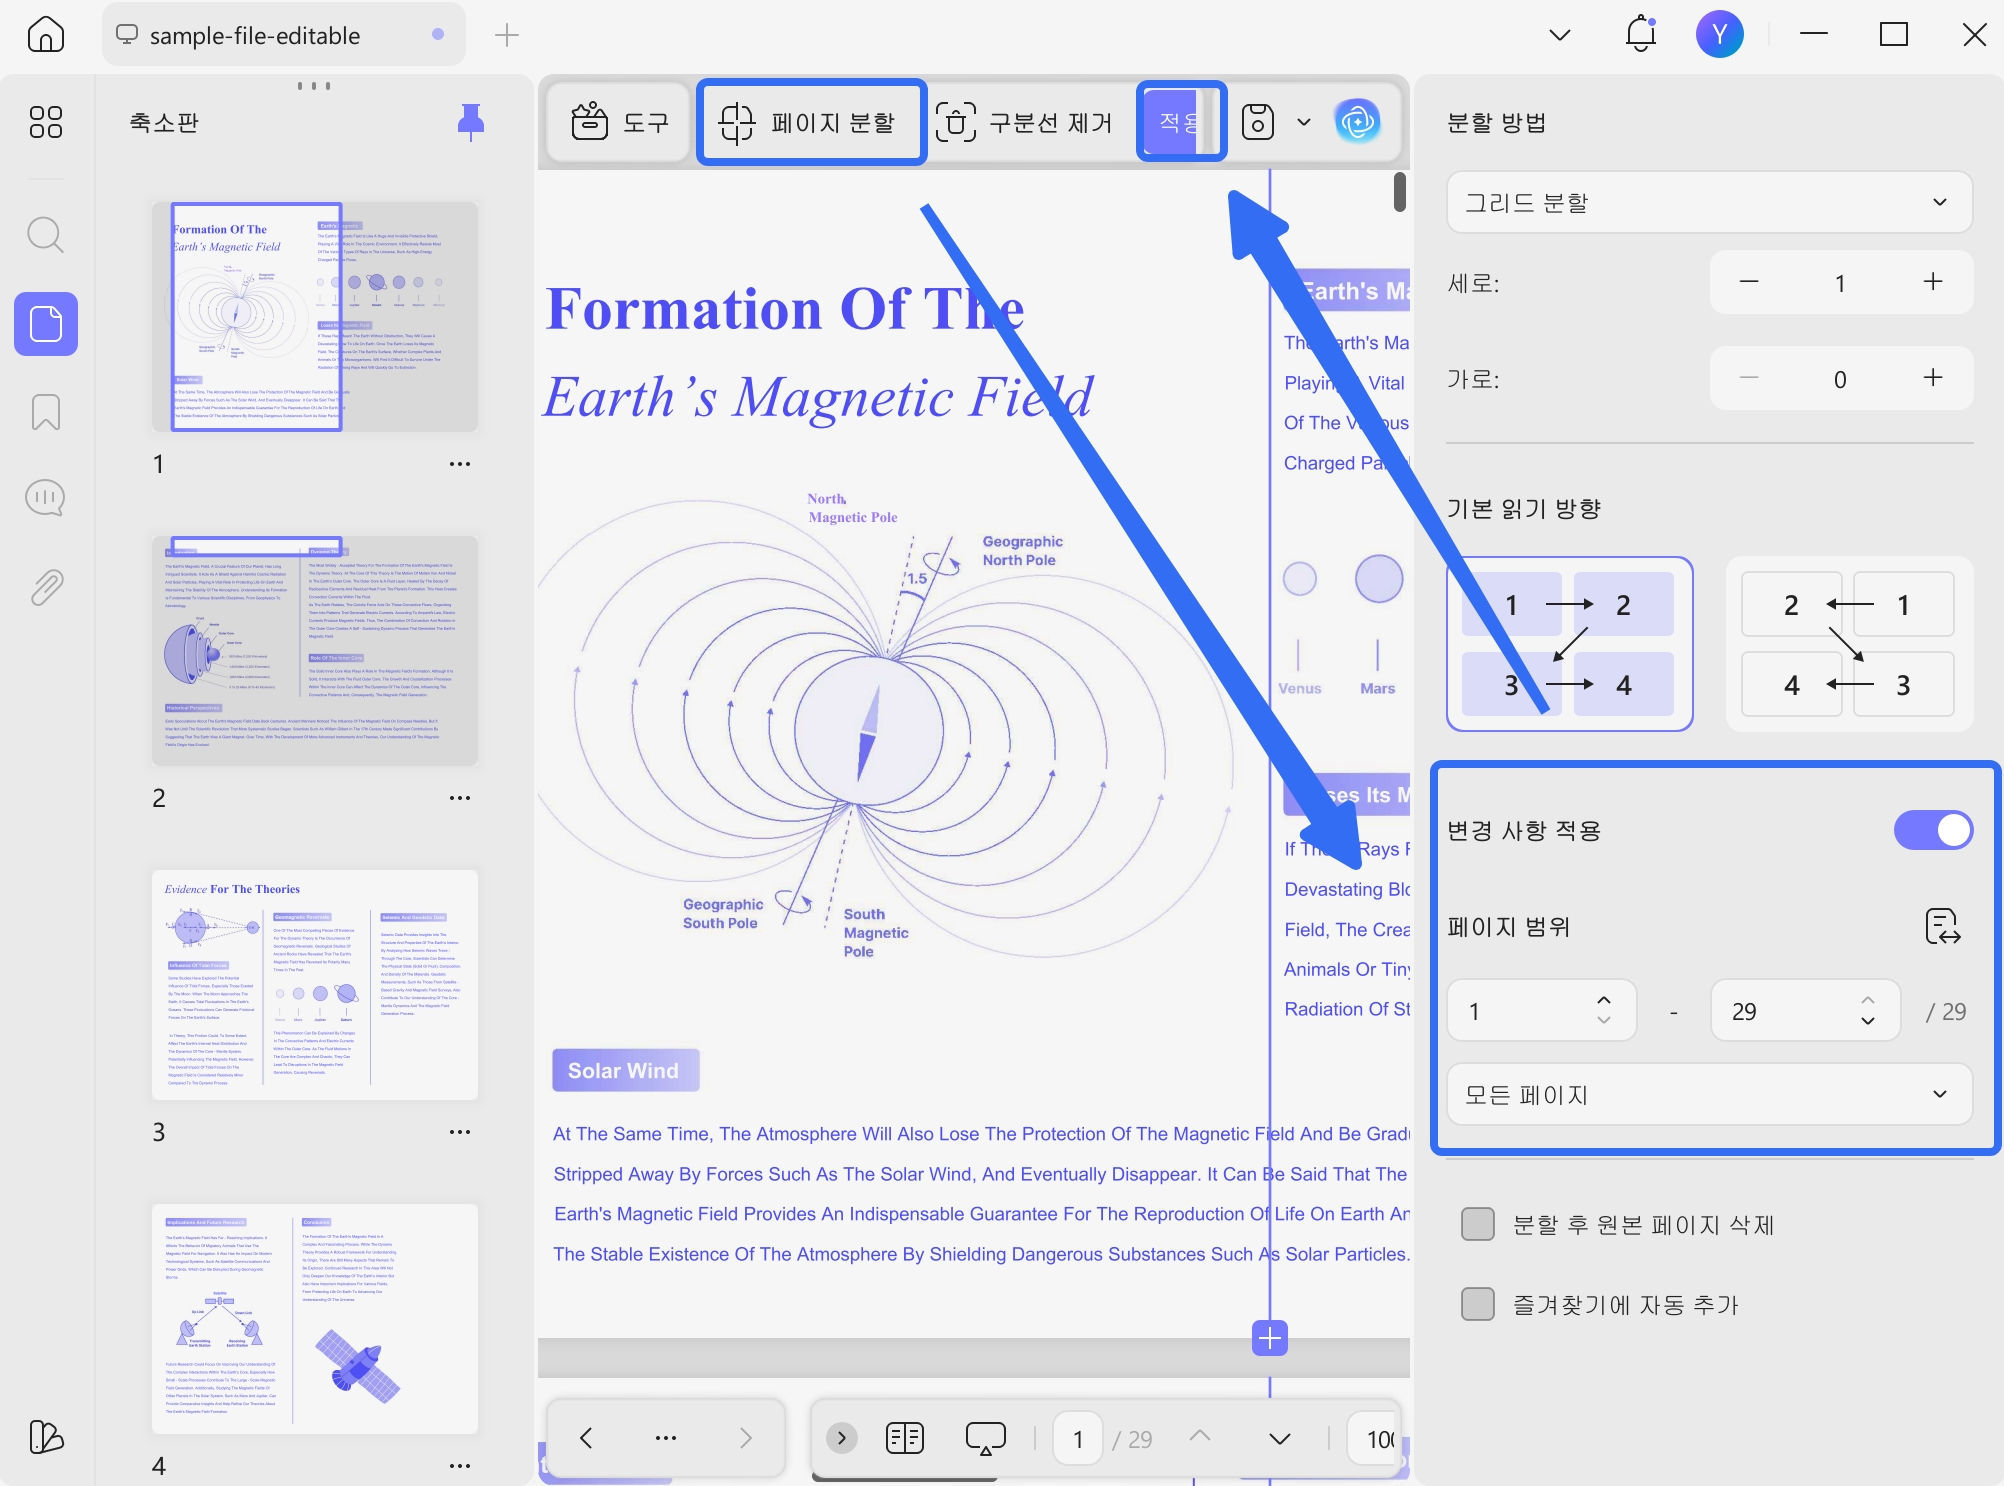Open more options for thumbnail page 2
The width and height of the screenshot is (2004, 1486).
[x=460, y=798]
